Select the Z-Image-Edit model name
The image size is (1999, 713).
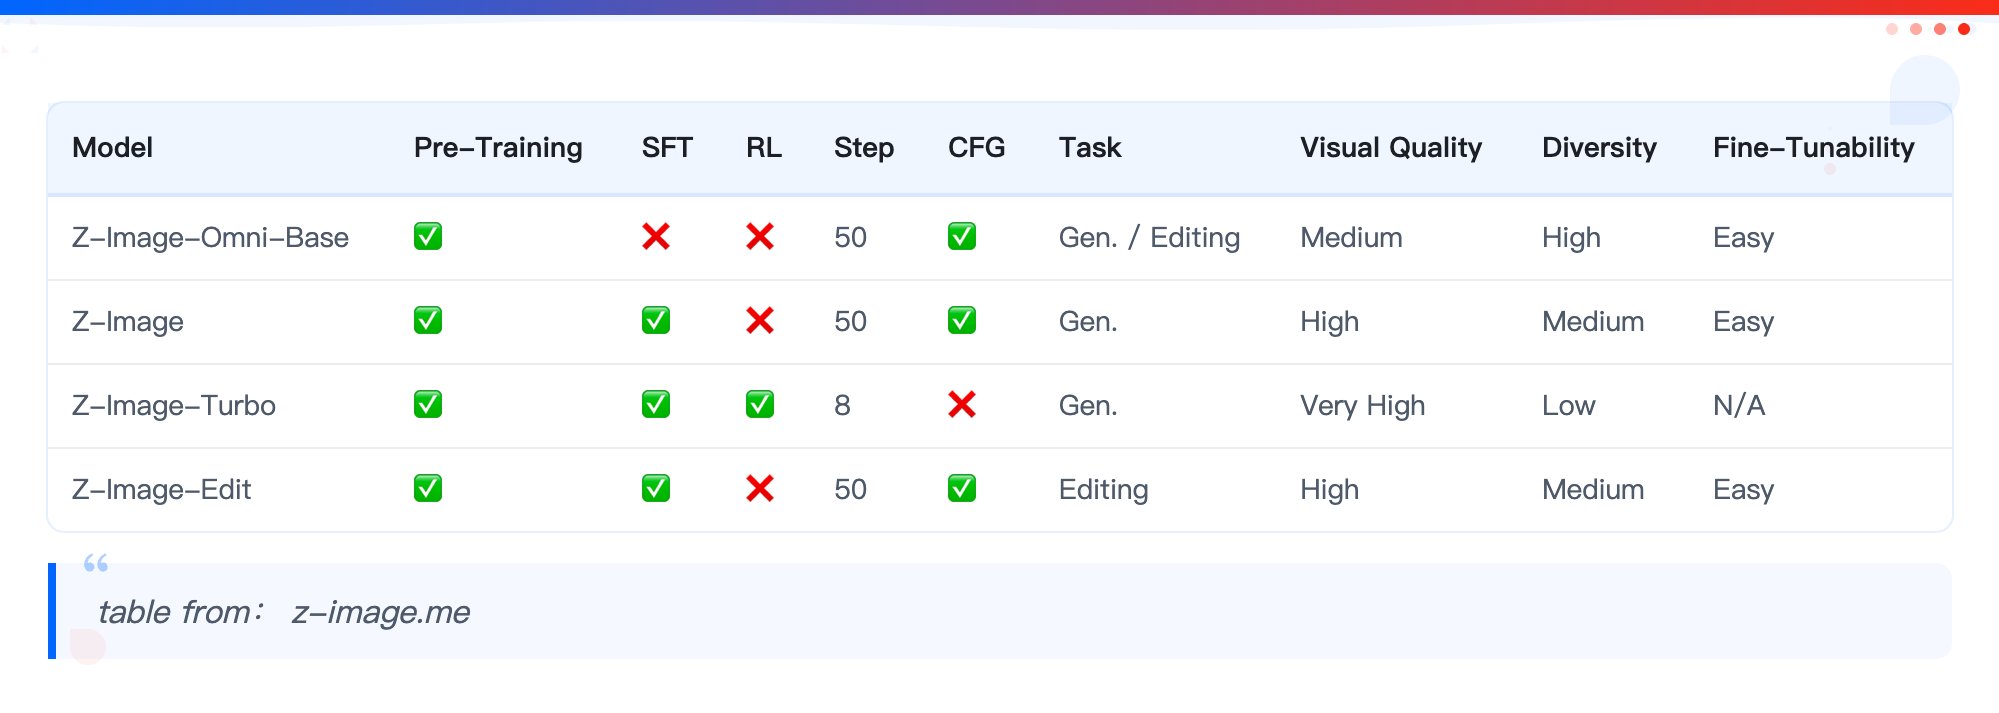161,490
